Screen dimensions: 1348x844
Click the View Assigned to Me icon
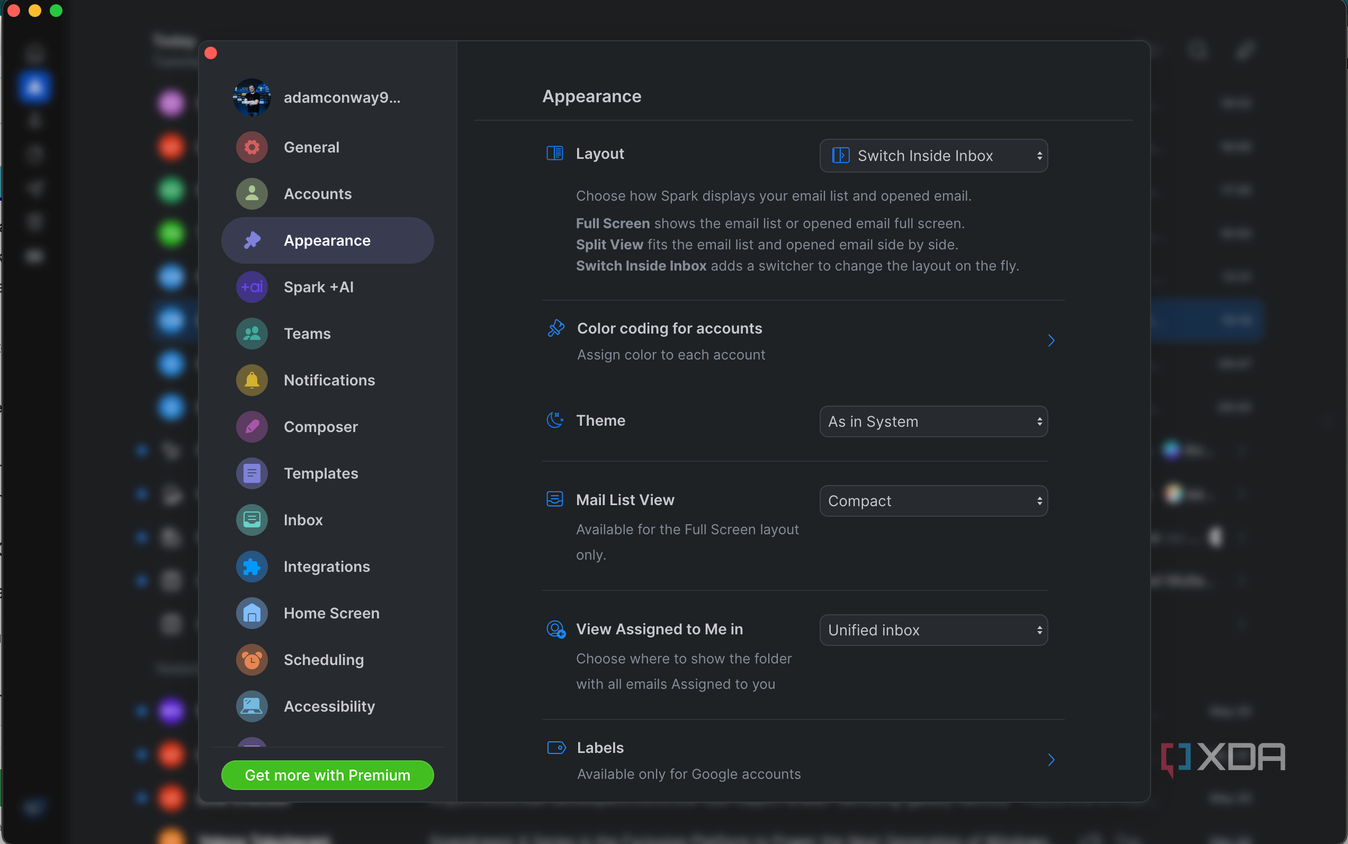tap(556, 629)
